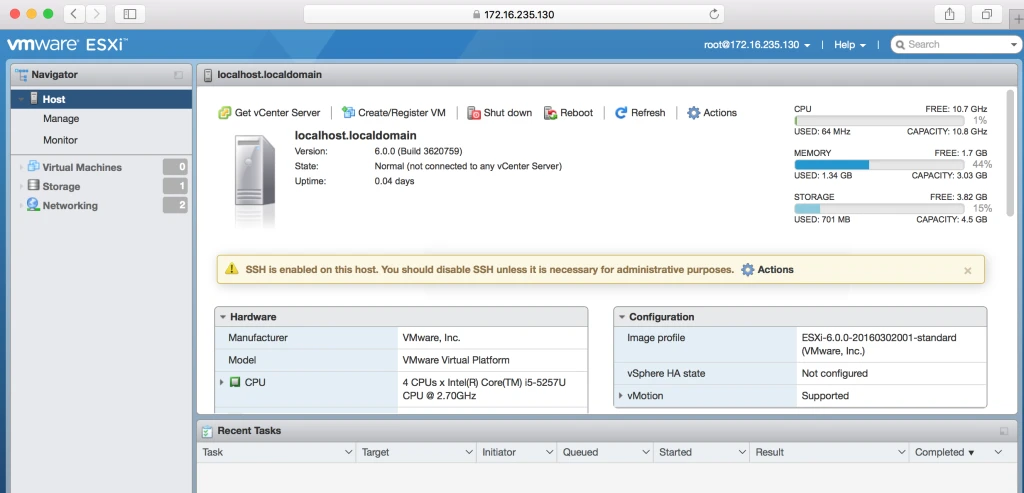Reboot the host using Reboot button
Image resolution: width=1024 pixels, height=493 pixels.
click(568, 113)
